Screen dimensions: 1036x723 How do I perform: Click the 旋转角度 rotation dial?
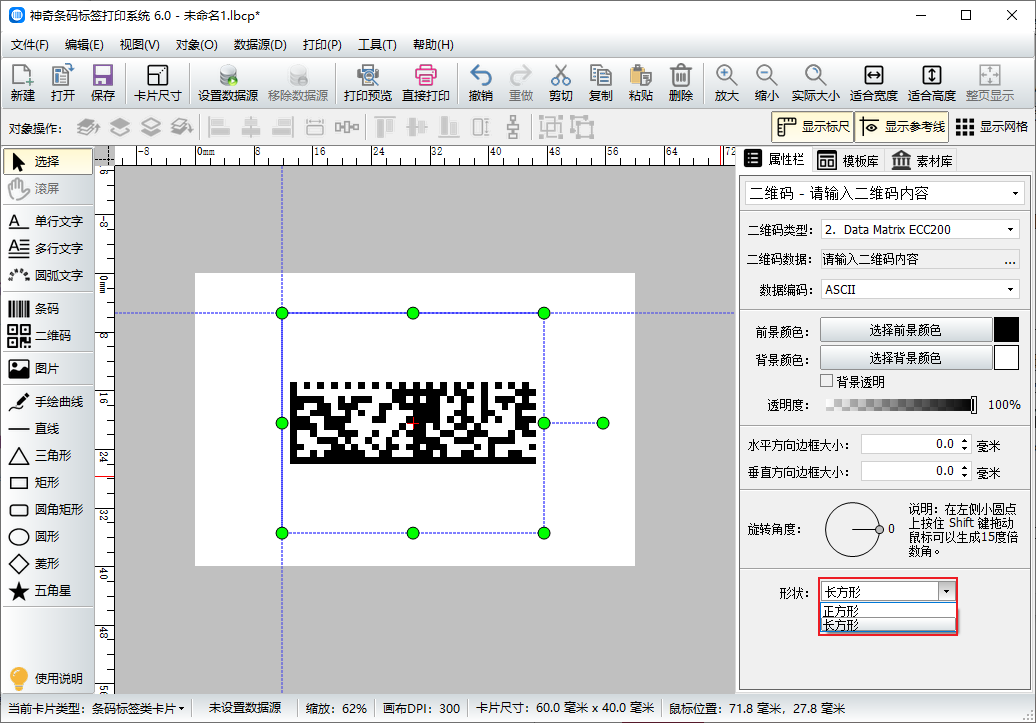click(x=852, y=529)
